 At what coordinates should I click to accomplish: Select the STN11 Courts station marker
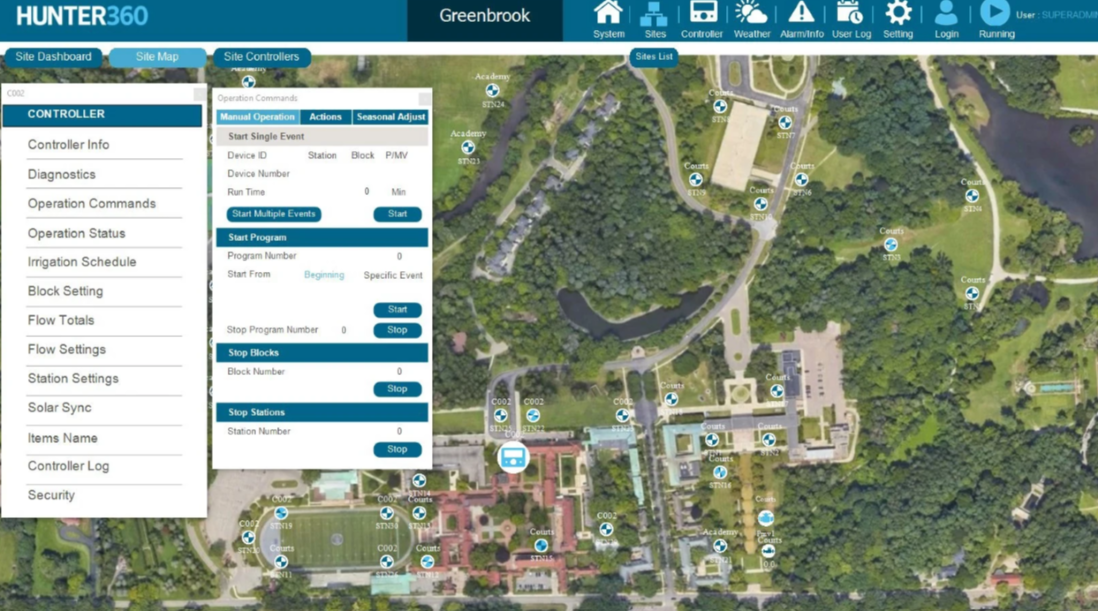pyautogui.click(x=282, y=562)
